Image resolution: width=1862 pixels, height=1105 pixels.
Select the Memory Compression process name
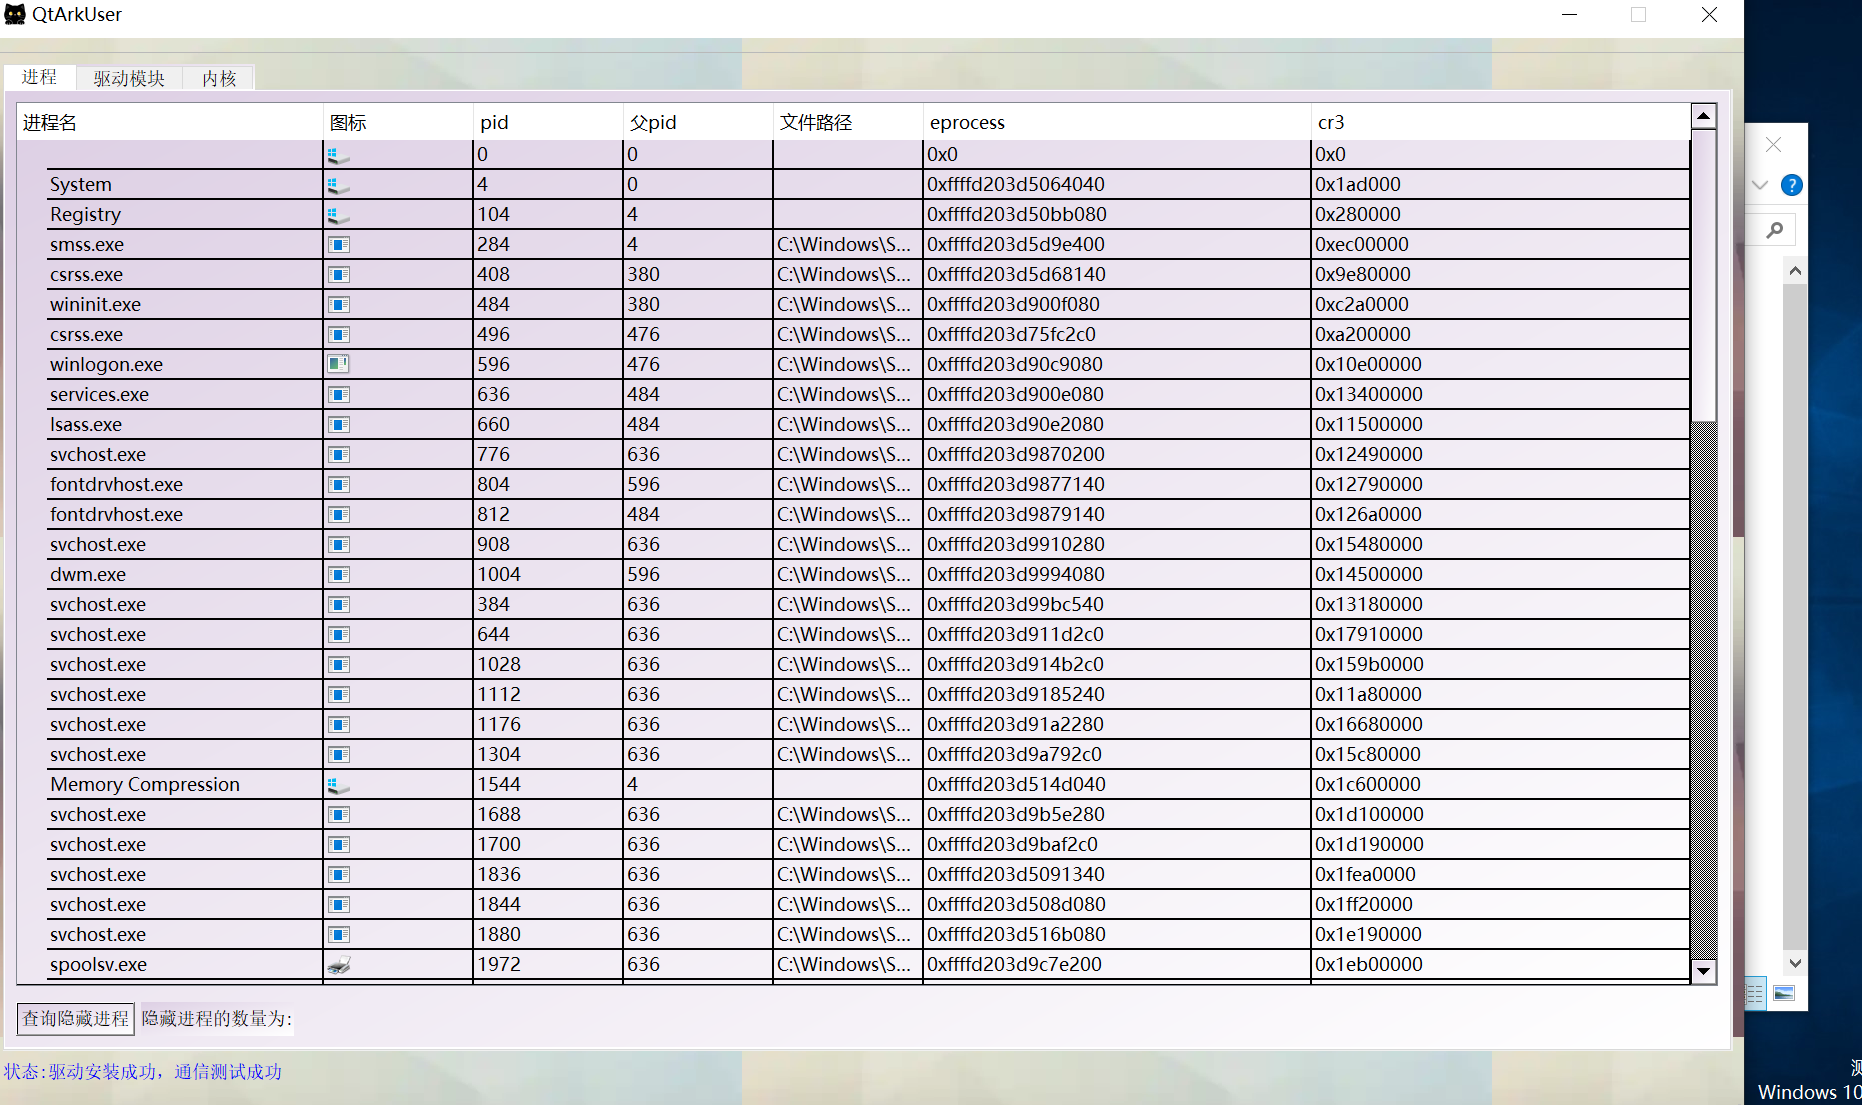pos(145,785)
